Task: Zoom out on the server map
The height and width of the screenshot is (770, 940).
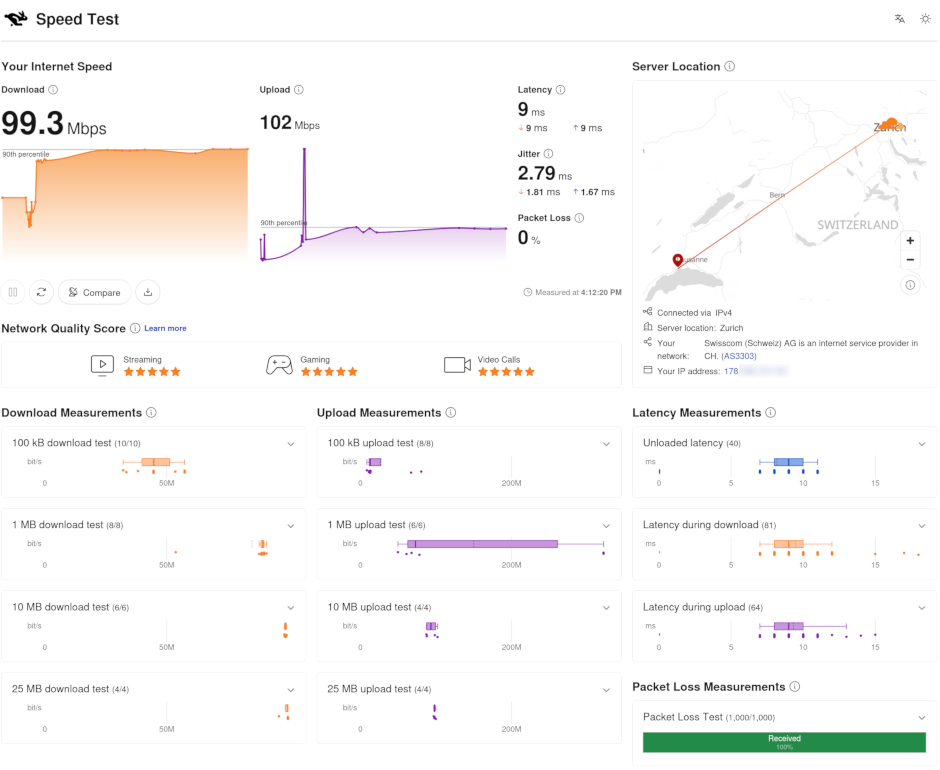Action: tap(910, 260)
